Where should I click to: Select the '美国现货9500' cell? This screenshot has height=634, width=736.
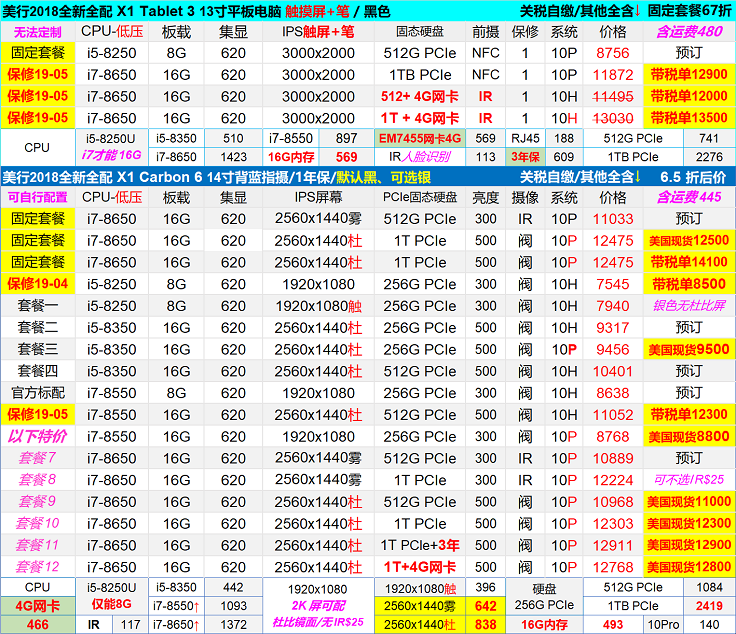689,349
